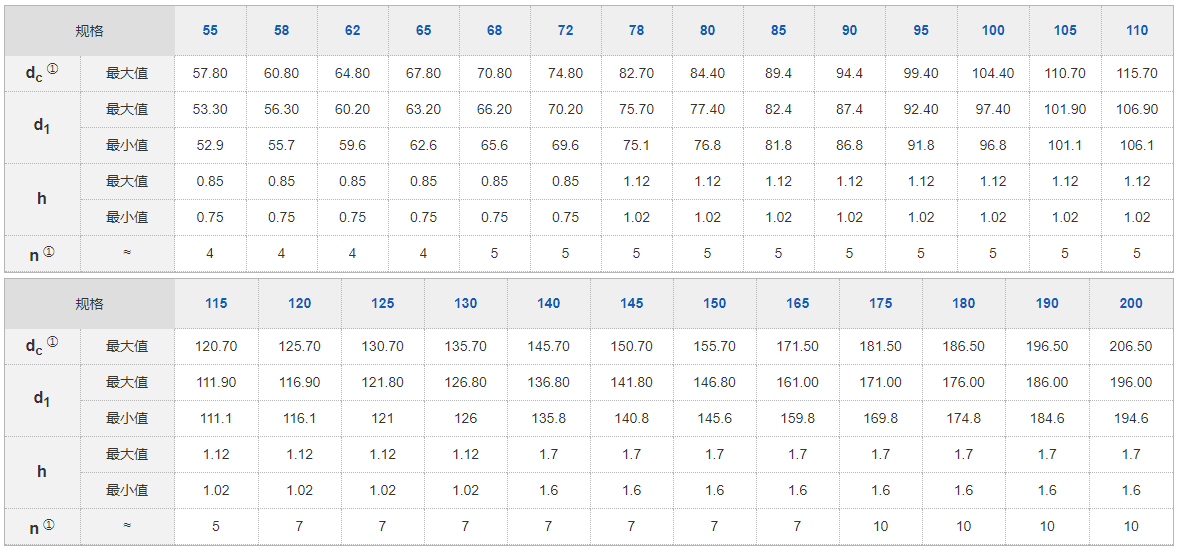Open the size 145 specification link

coord(632,303)
